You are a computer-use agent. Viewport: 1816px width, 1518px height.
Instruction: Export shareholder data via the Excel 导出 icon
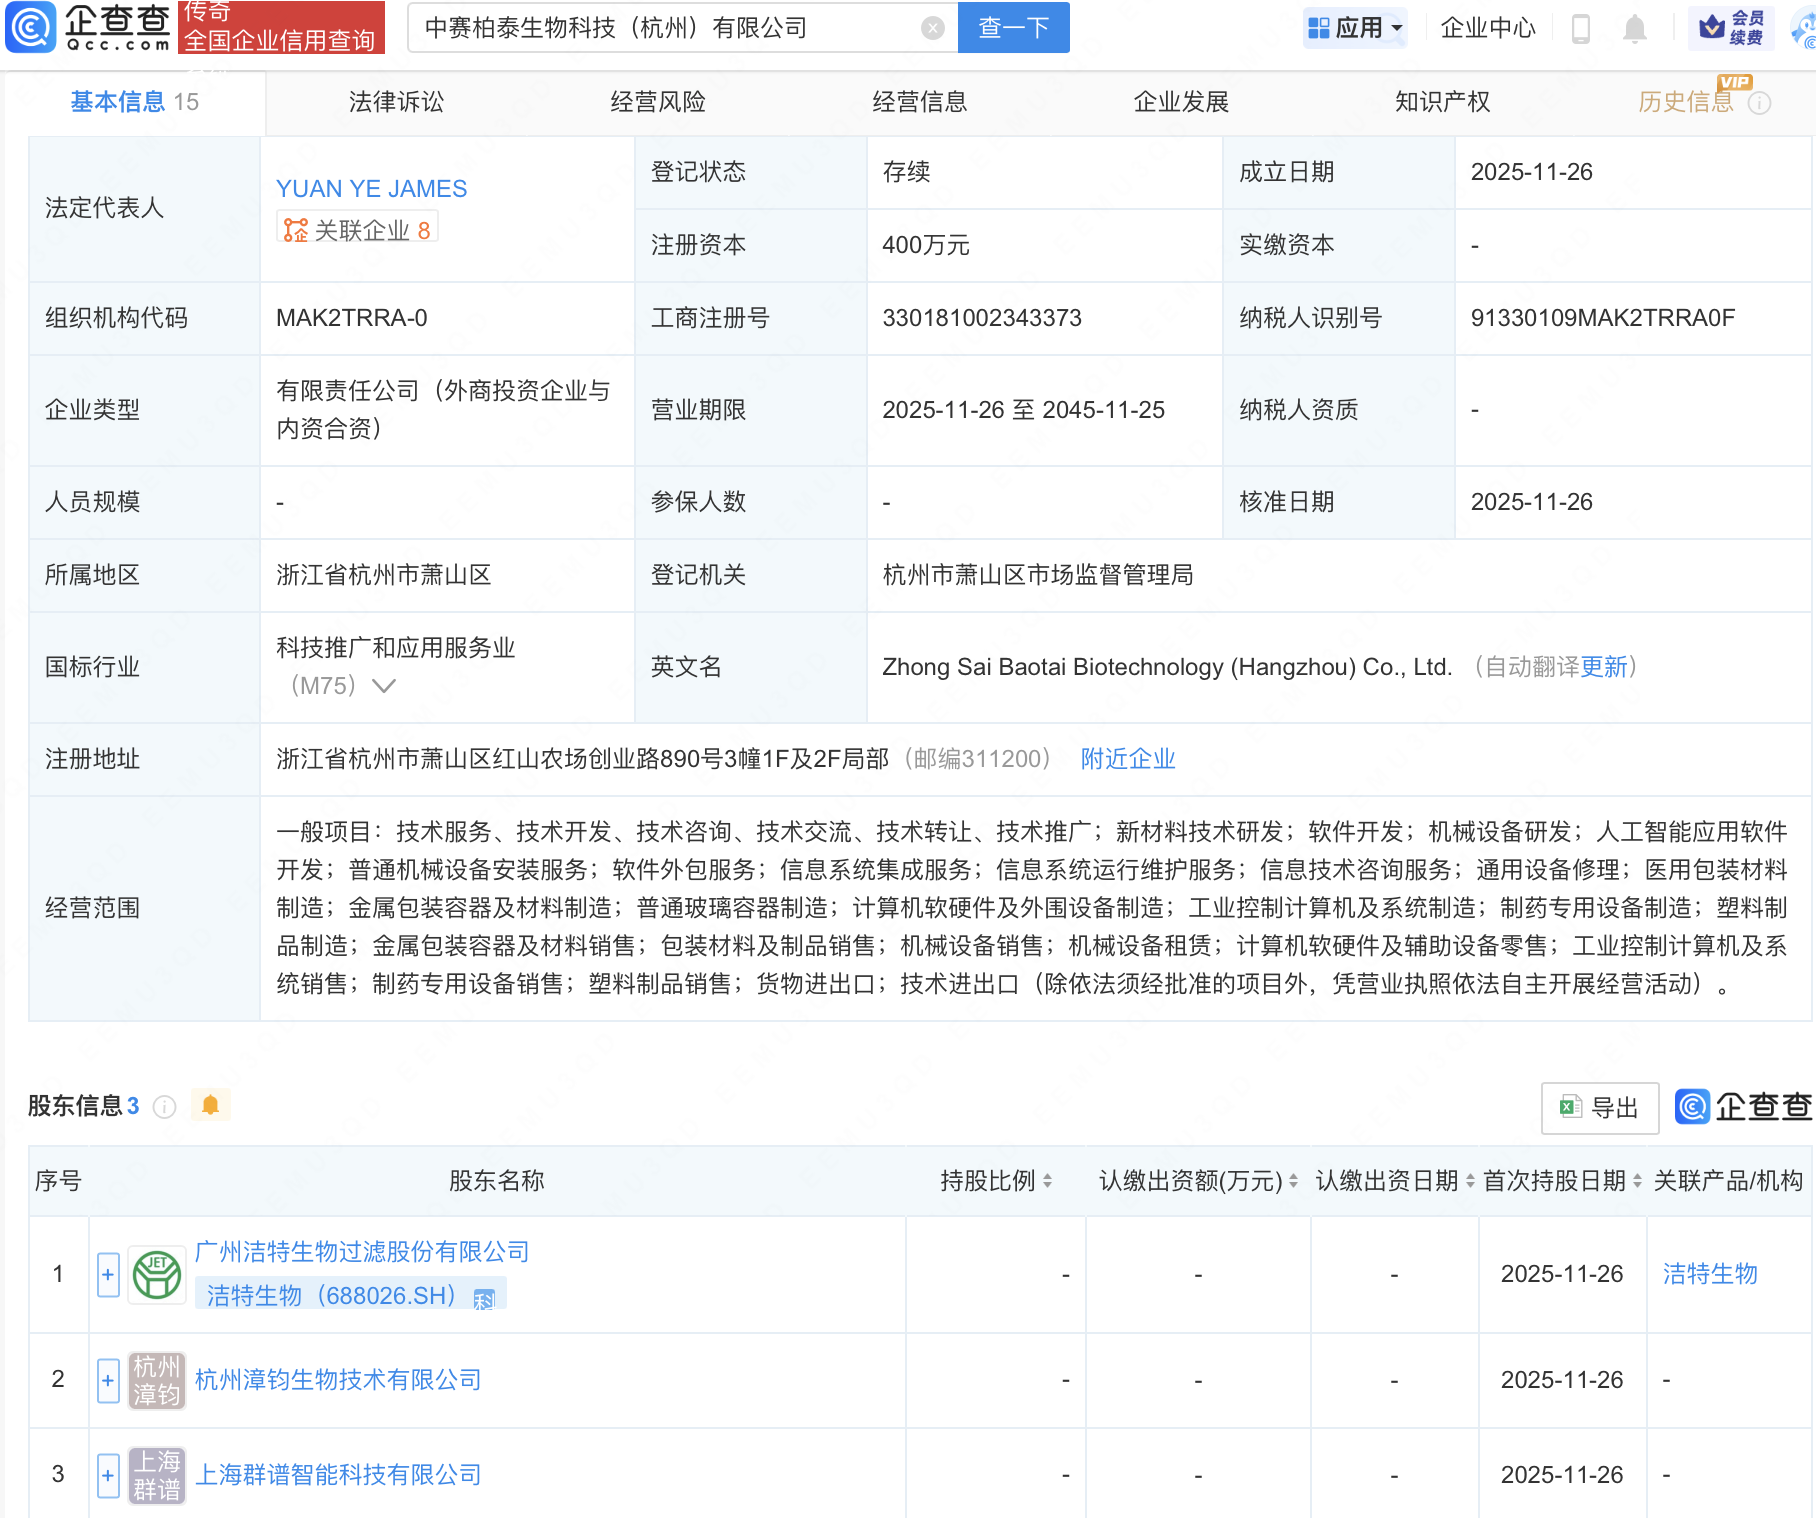(1599, 1108)
